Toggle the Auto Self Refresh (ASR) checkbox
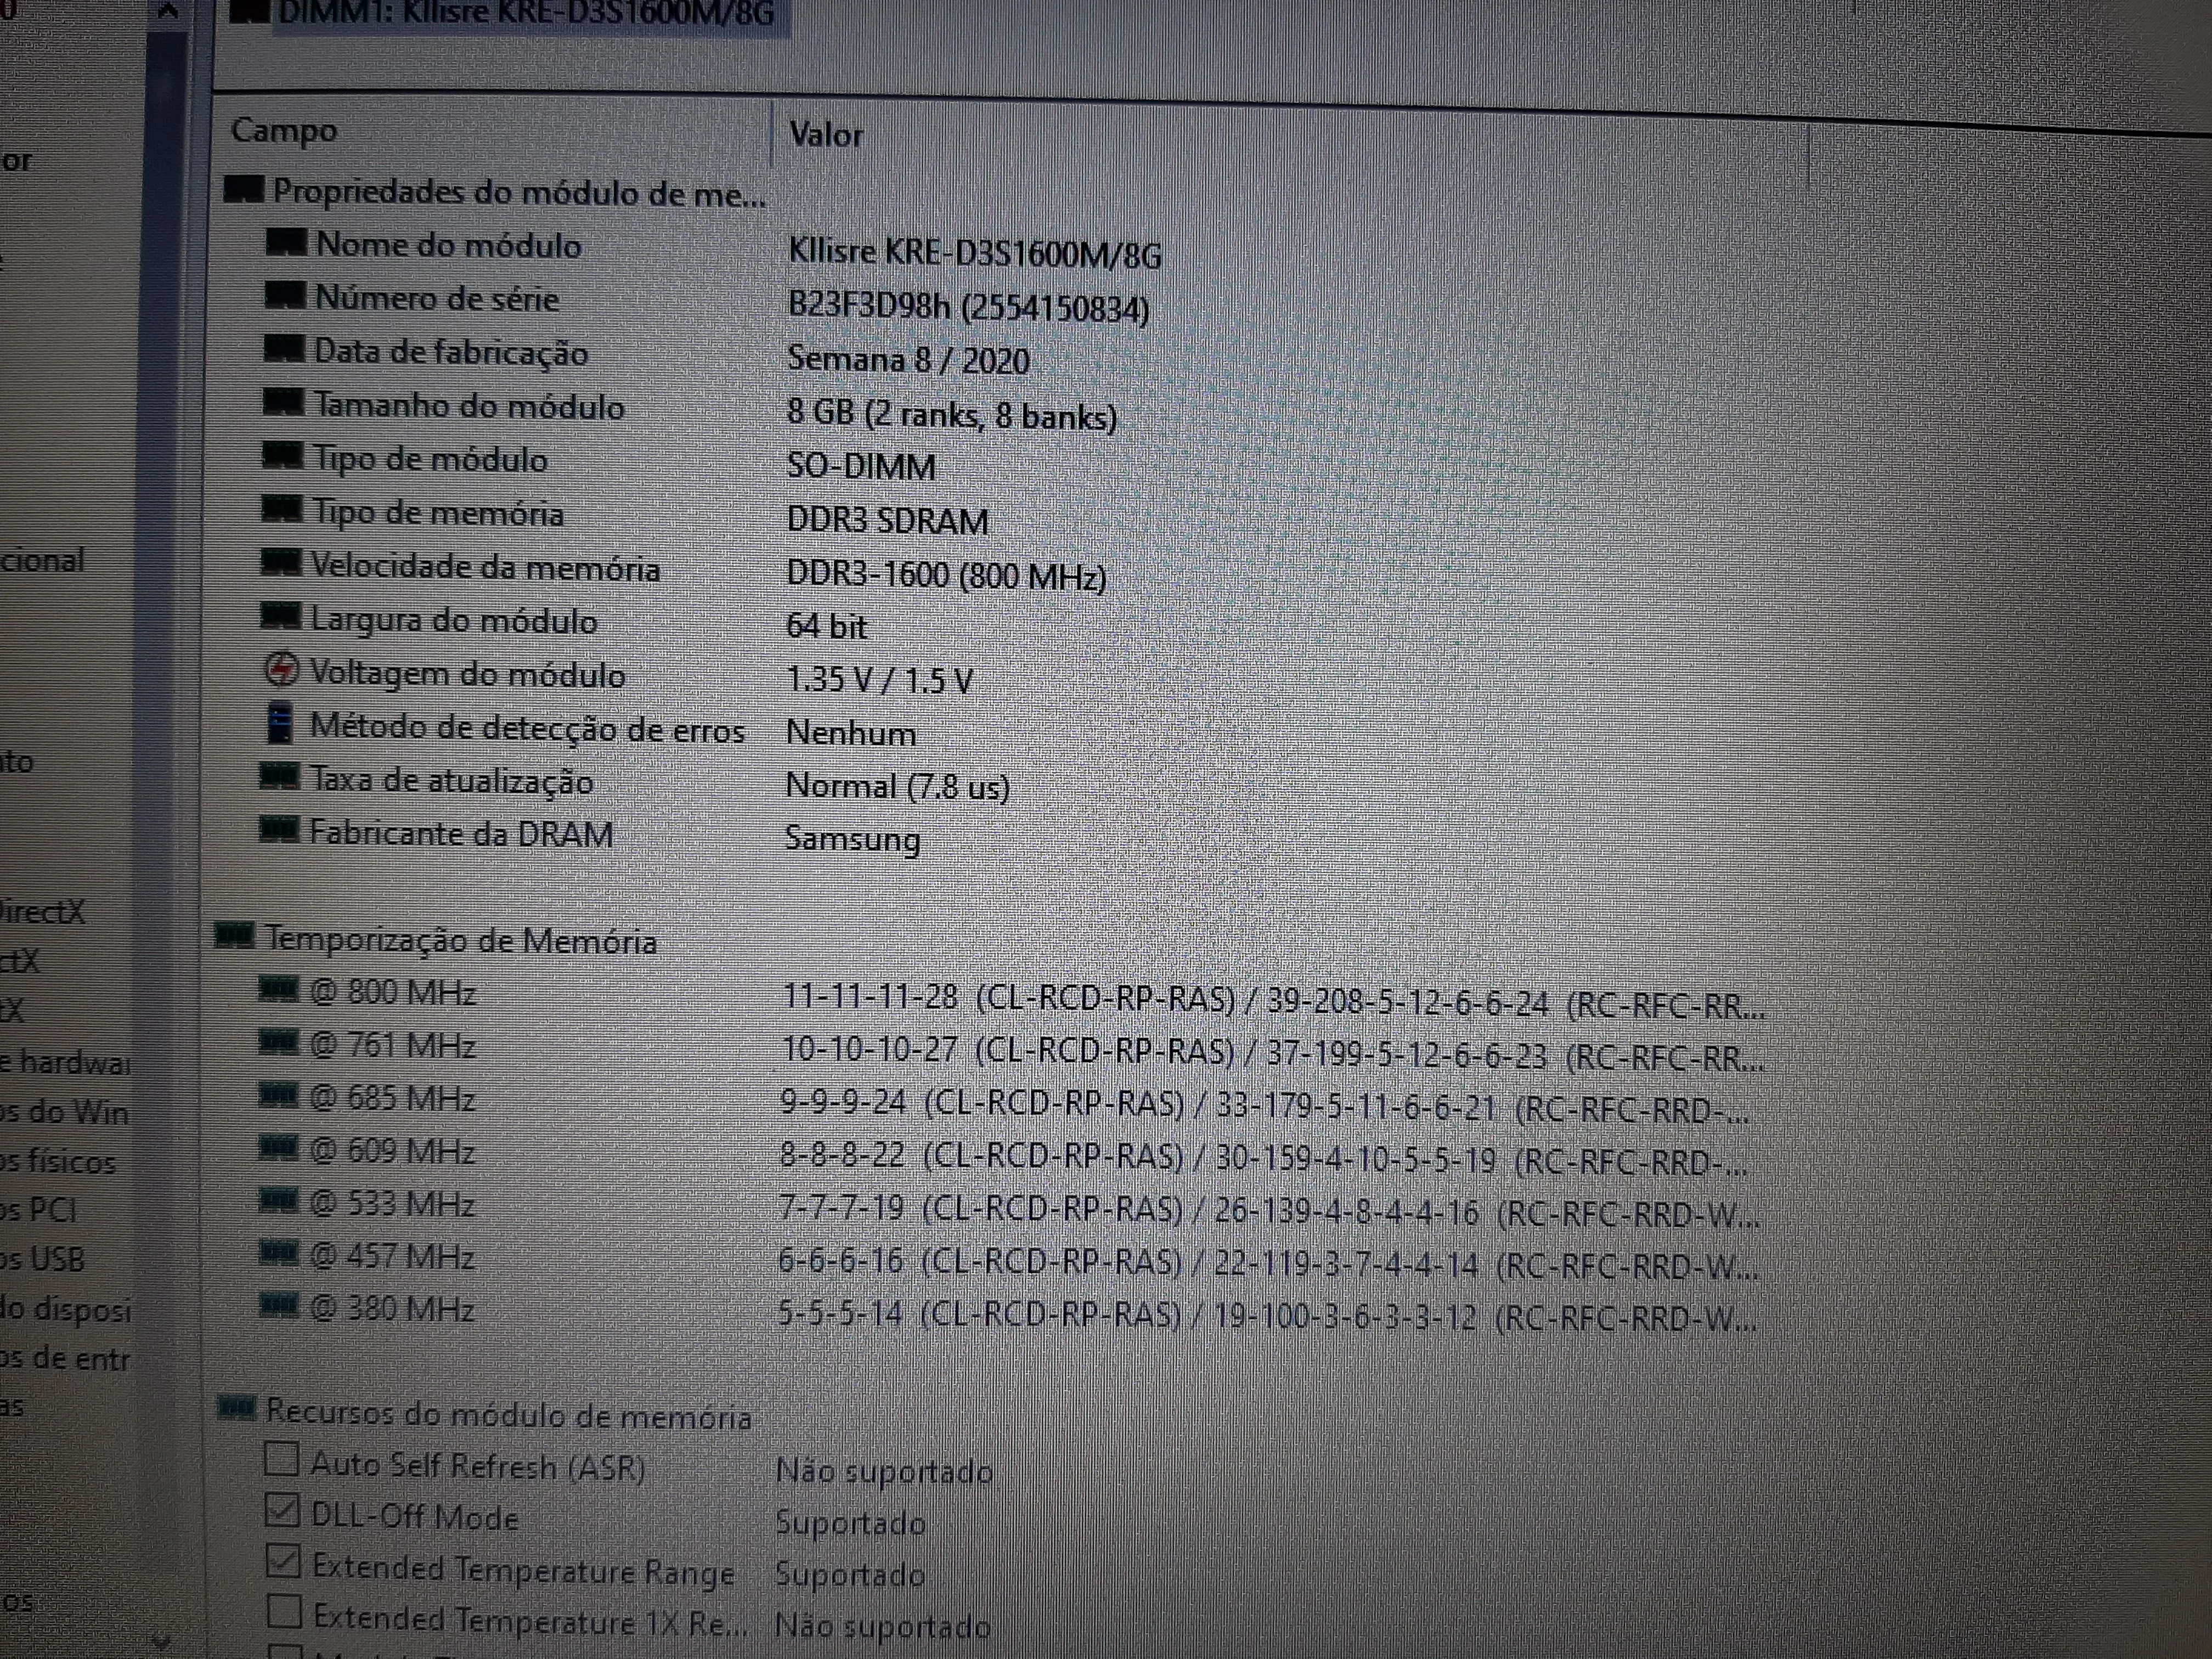This screenshot has width=2212, height=1659. click(x=282, y=1459)
